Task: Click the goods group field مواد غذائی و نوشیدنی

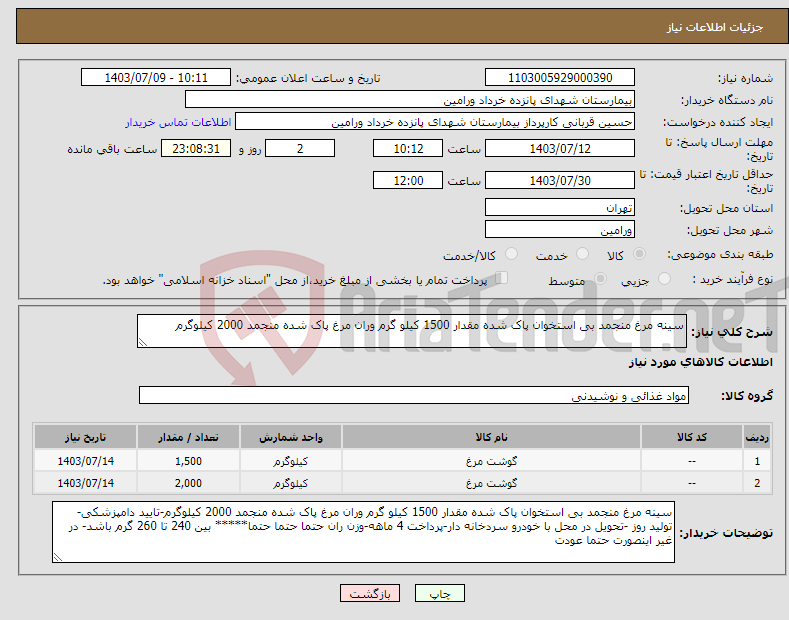Action: (414, 396)
